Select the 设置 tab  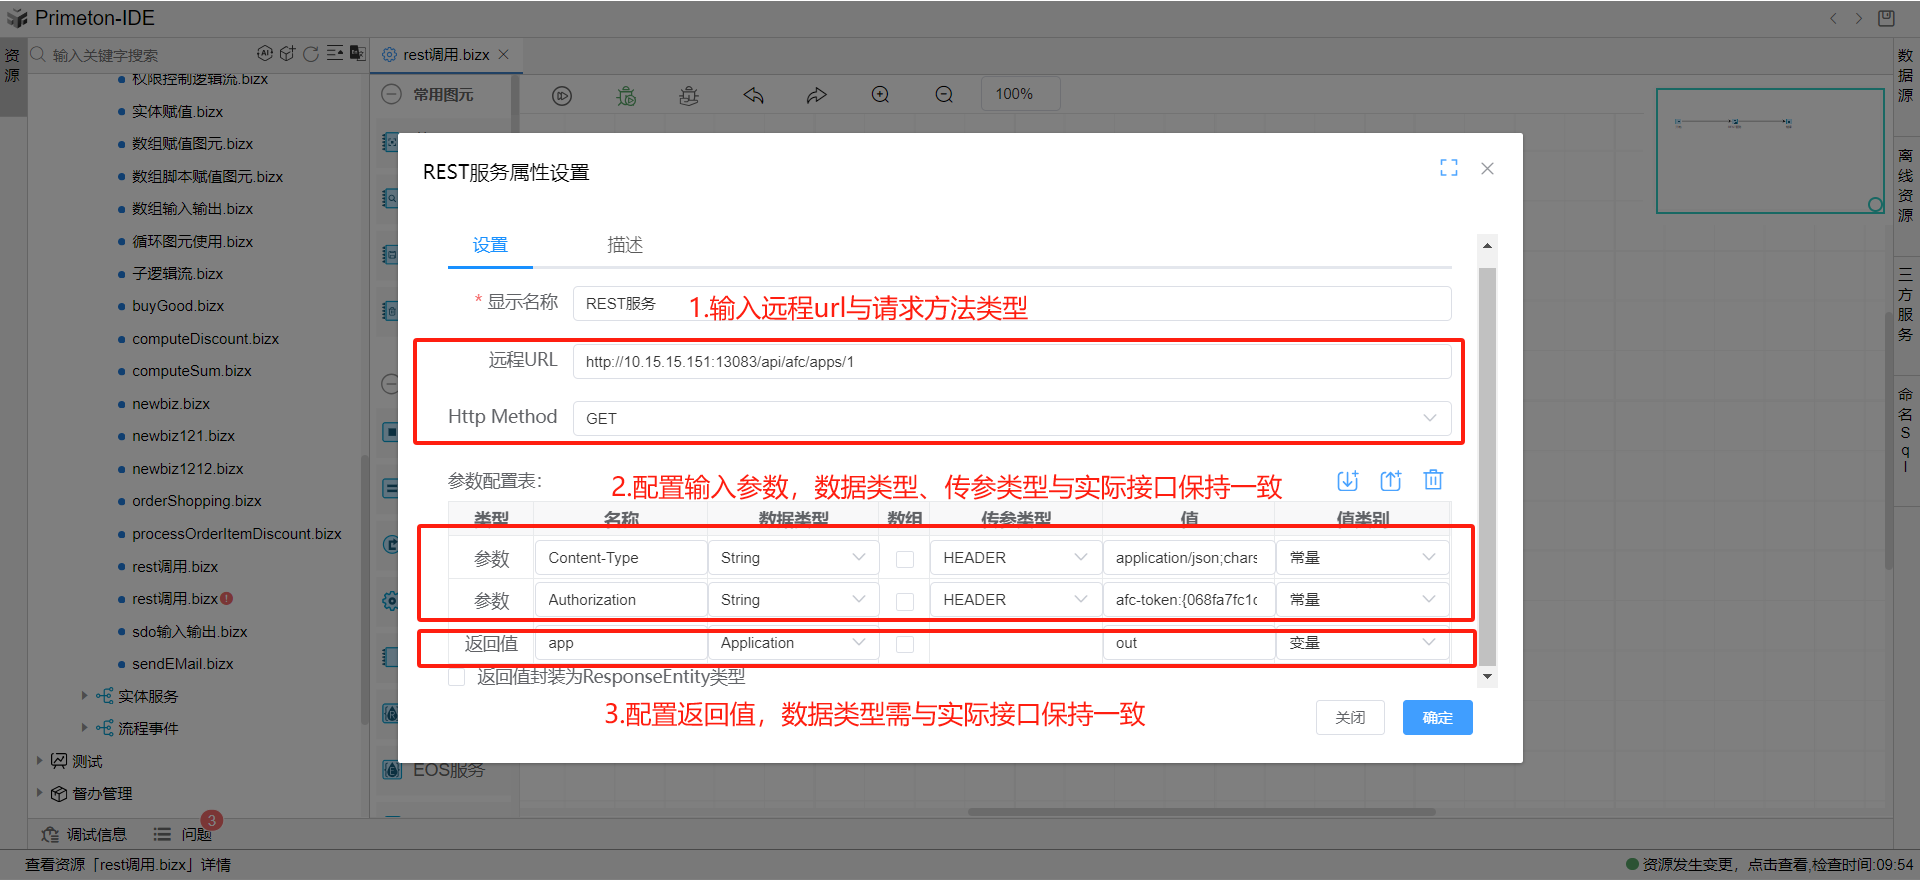coord(490,245)
